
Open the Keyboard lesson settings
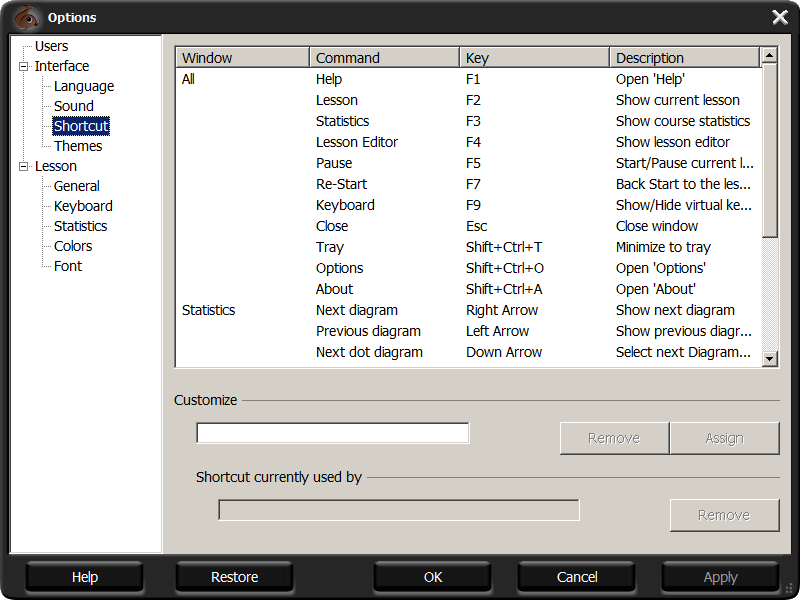[x=83, y=206]
